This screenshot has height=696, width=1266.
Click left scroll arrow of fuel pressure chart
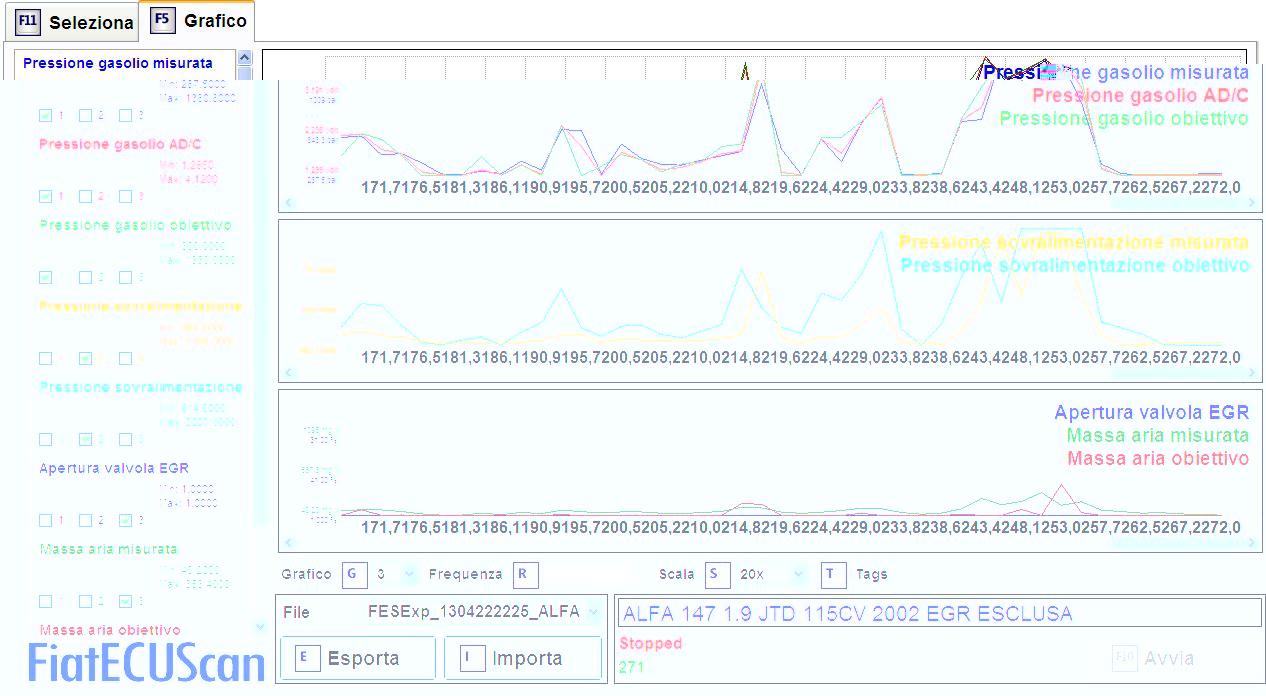289,203
